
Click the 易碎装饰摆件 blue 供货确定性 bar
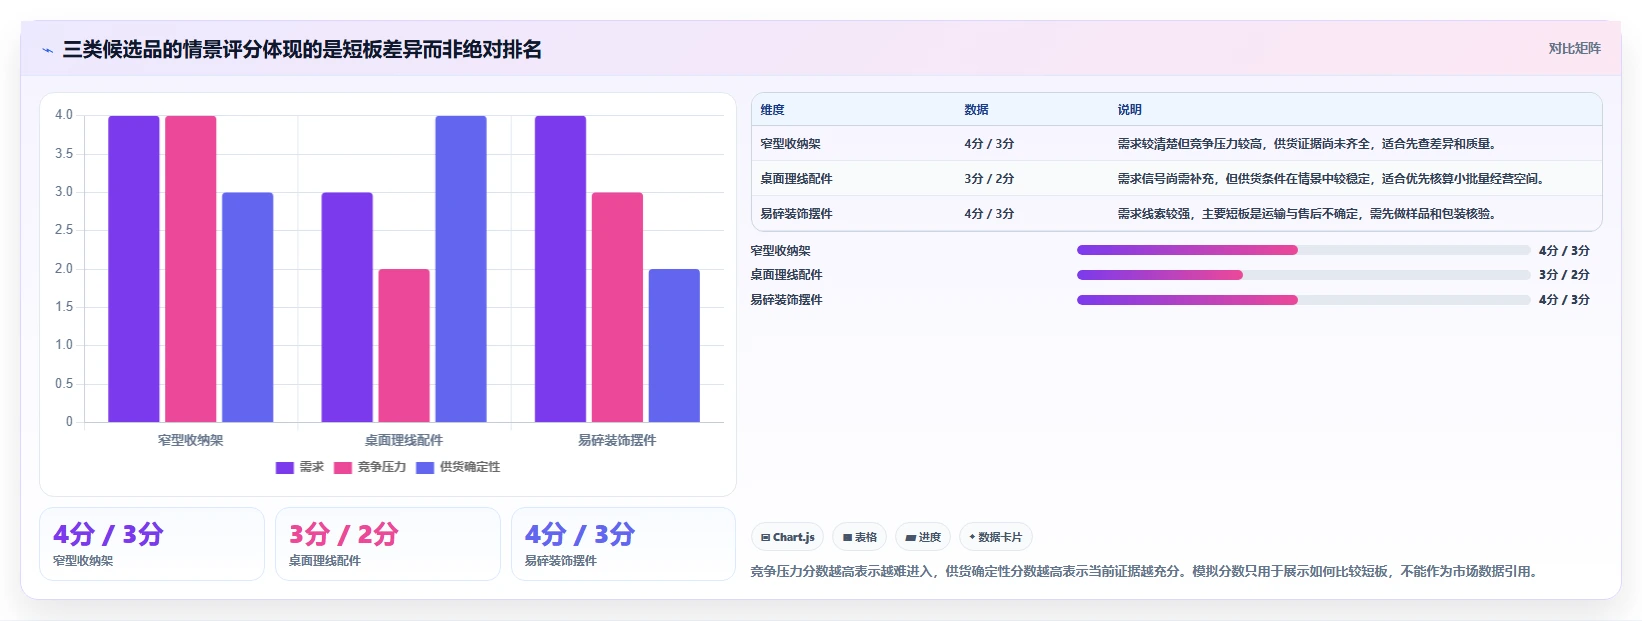674,345
